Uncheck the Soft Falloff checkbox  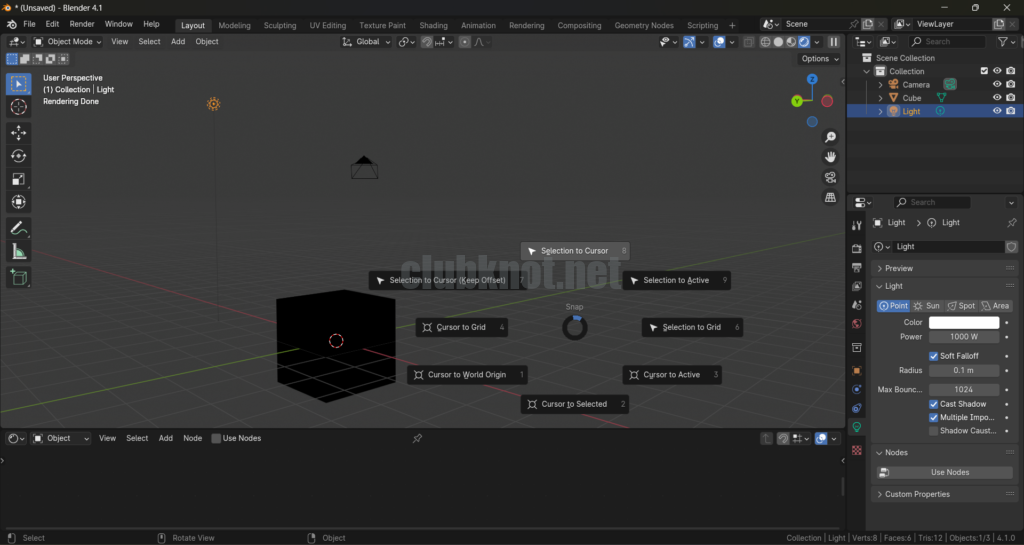[x=934, y=356]
